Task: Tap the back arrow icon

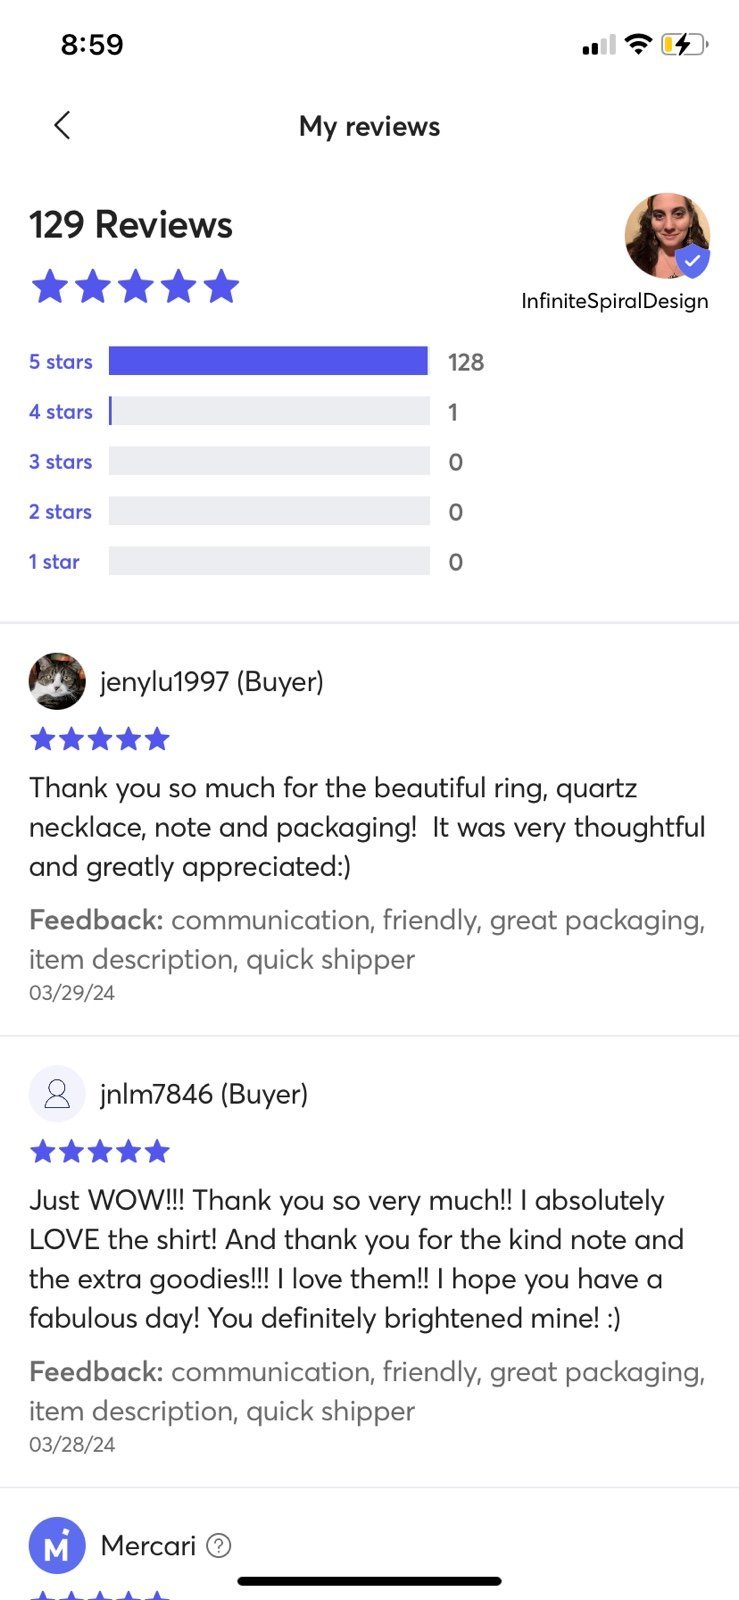Action: (62, 125)
